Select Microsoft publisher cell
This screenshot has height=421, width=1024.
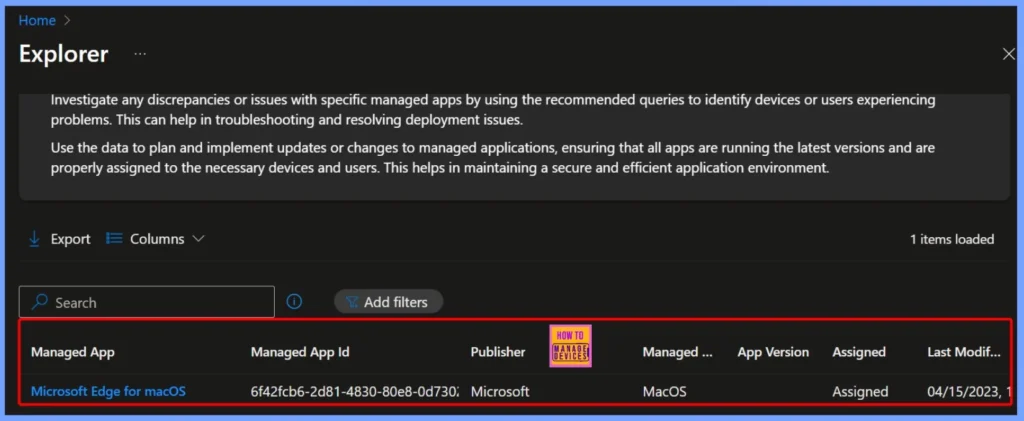point(500,392)
